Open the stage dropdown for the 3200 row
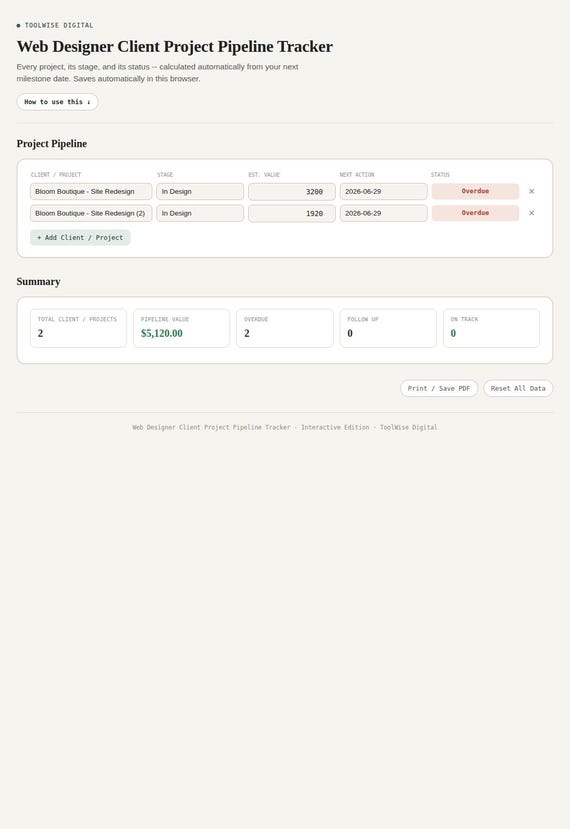570x829 pixels. click(200, 191)
